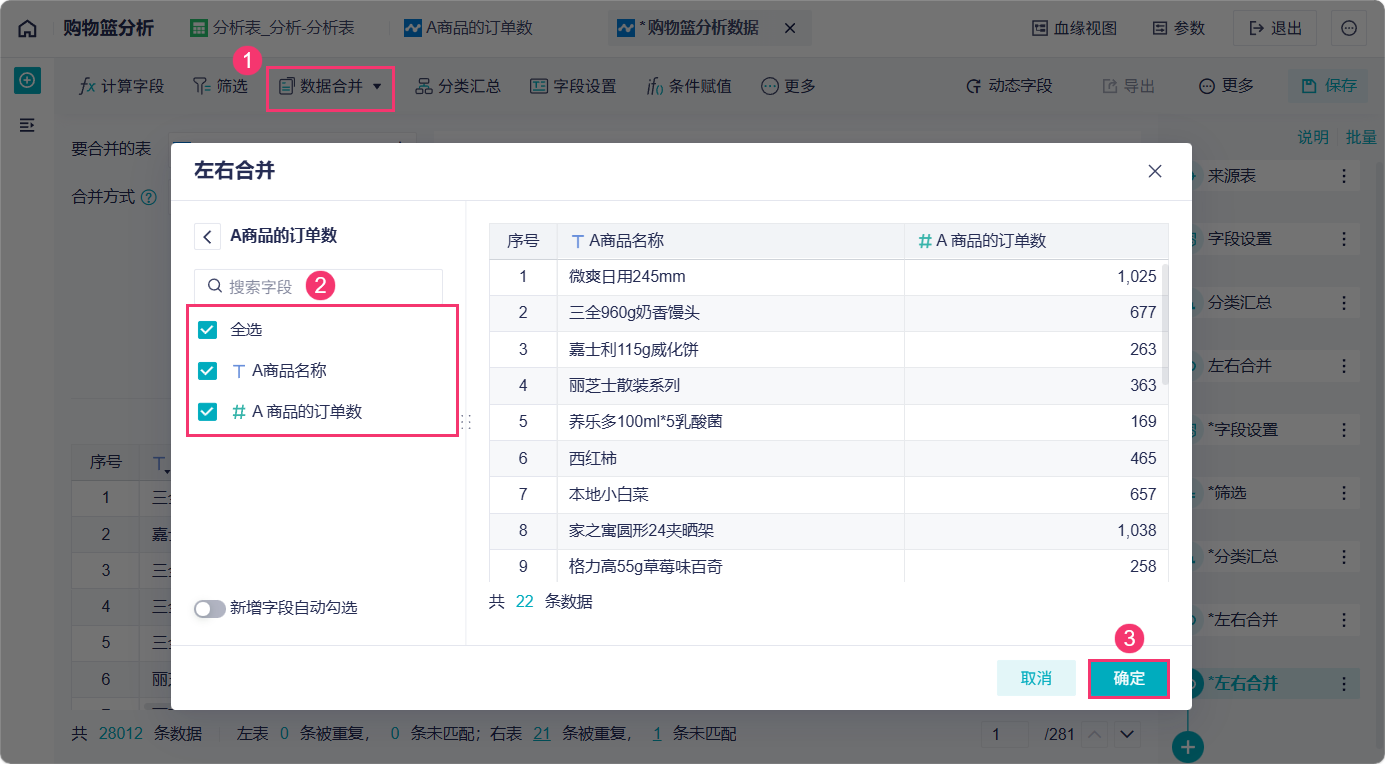
Task: Switch to 分析表_分析-分析表 tab
Action: click(272, 29)
